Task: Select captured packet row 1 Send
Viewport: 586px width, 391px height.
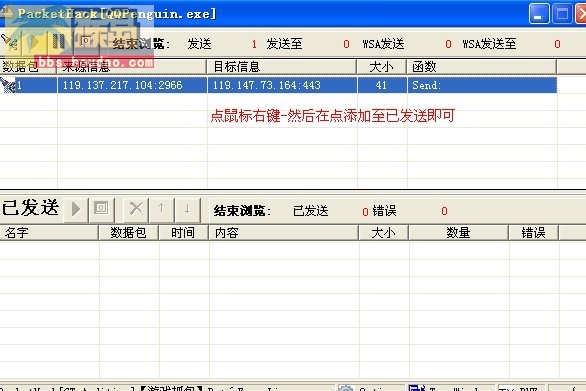Action: [x=278, y=85]
